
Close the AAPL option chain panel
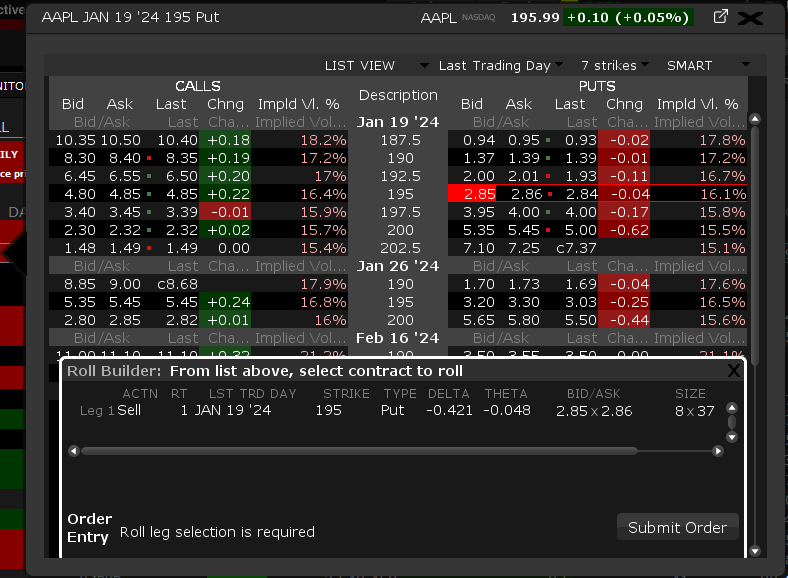[750, 18]
